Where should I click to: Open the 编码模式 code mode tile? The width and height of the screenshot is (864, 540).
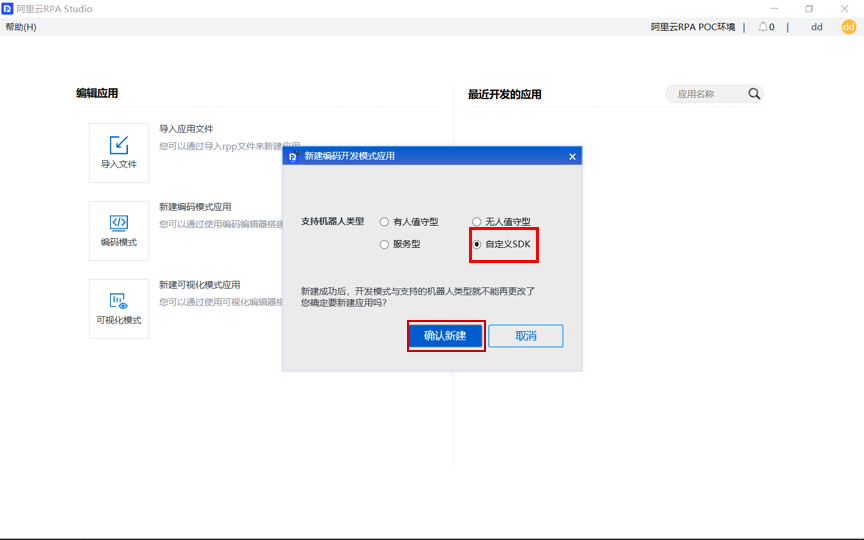coord(118,230)
